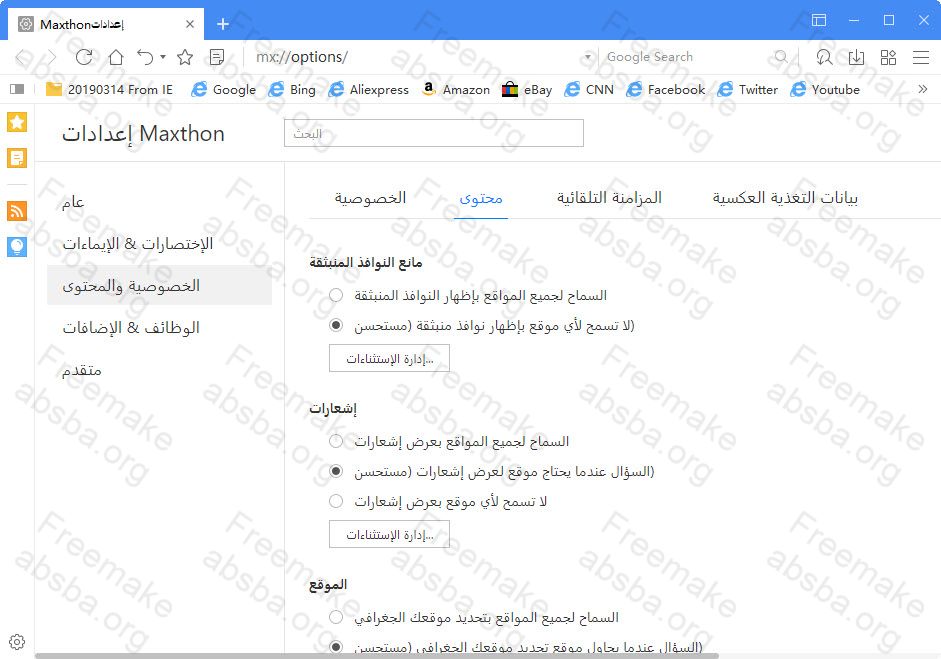941x659 pixels.
Task: Expand the address bar history dropdown
Action: pos(588,57)
